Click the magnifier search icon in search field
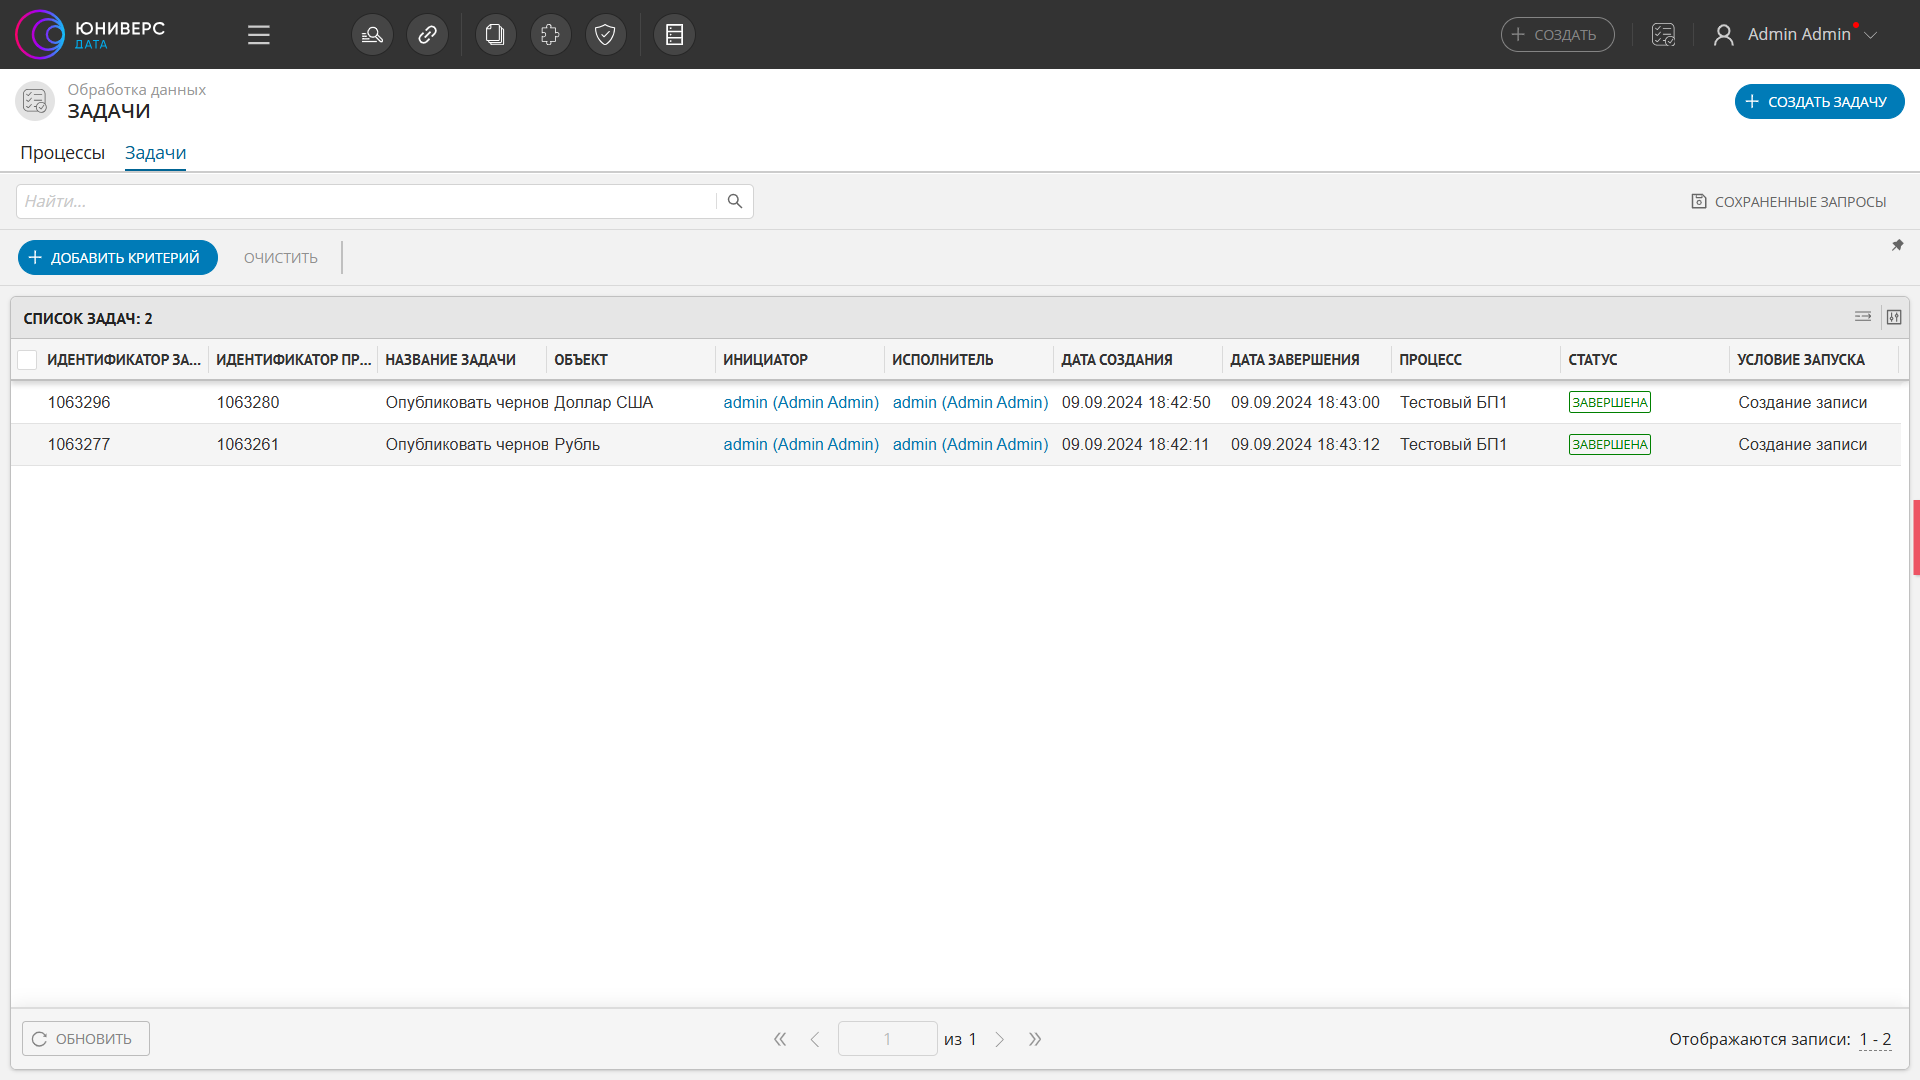Viewport: 1920px width, 1080px height. tap(735, 201)
